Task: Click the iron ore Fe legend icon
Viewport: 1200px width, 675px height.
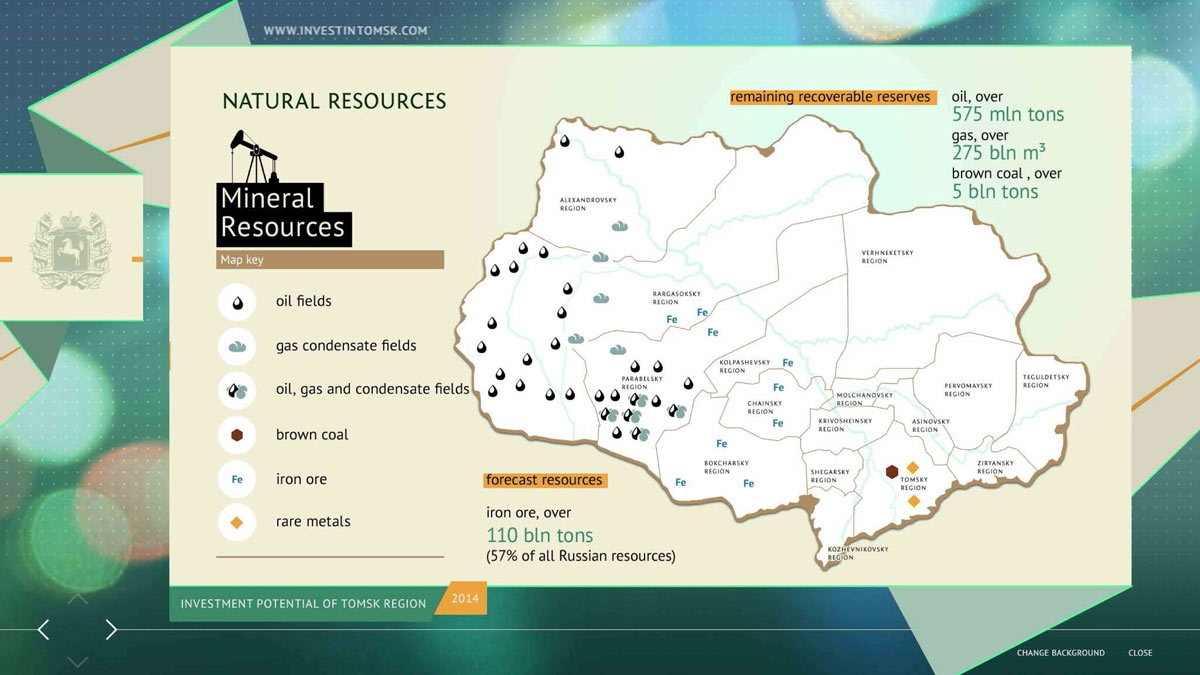Action: (237, 479)
